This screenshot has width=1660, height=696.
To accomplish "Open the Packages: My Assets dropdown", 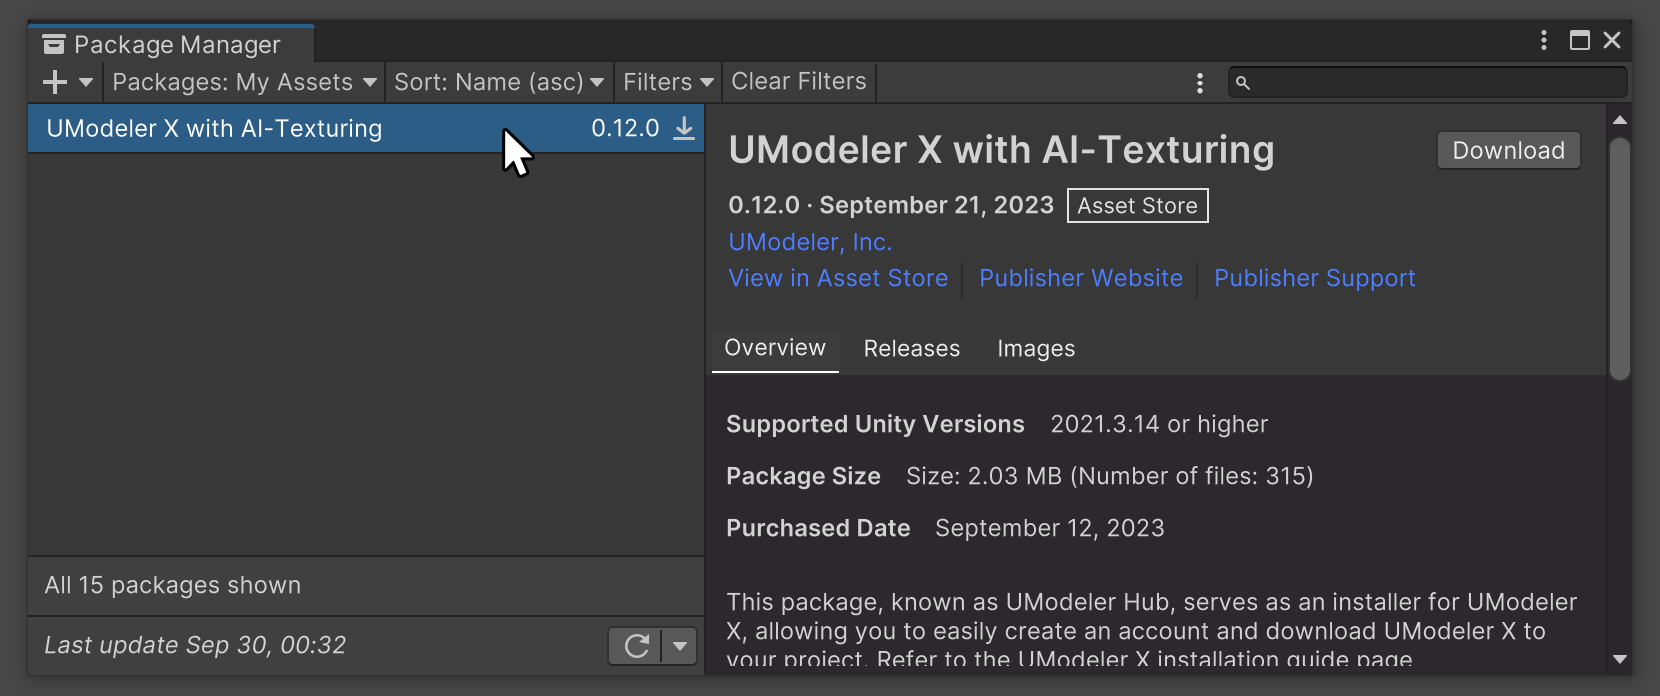I will pyautogui.click(x=243, y=82).
